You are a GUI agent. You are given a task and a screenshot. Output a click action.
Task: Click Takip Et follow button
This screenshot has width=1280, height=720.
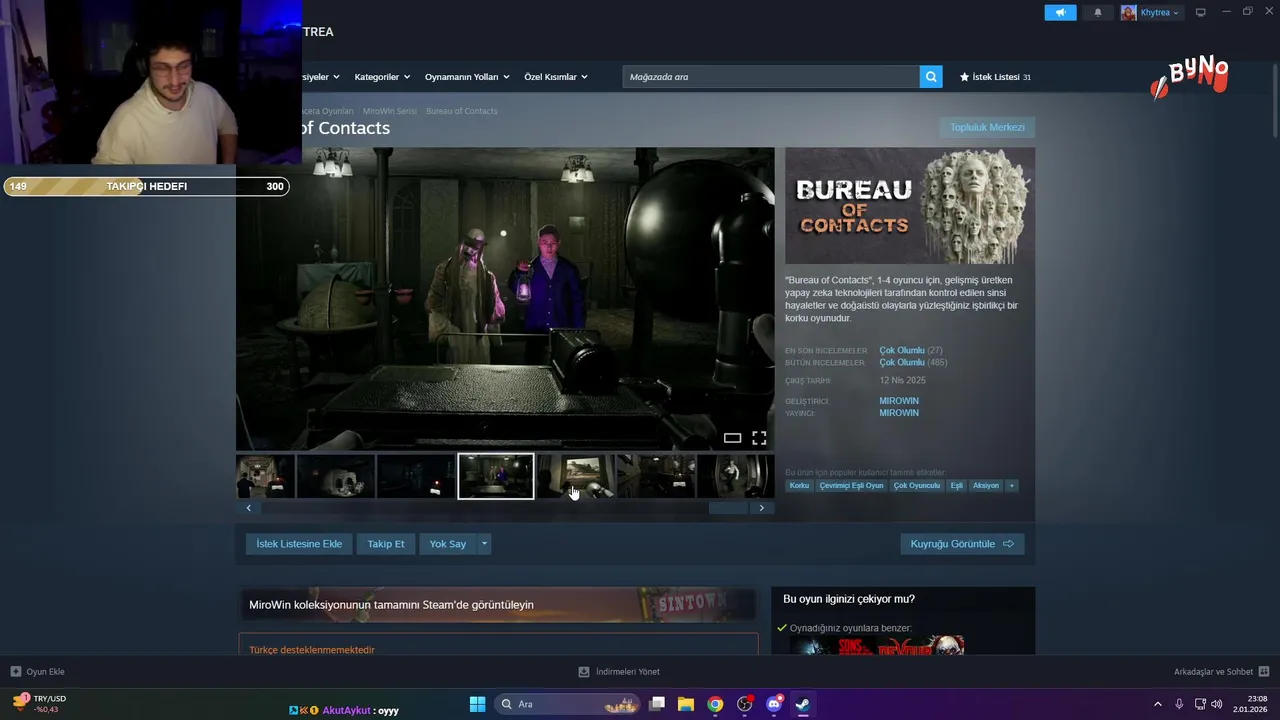(386, 544)
